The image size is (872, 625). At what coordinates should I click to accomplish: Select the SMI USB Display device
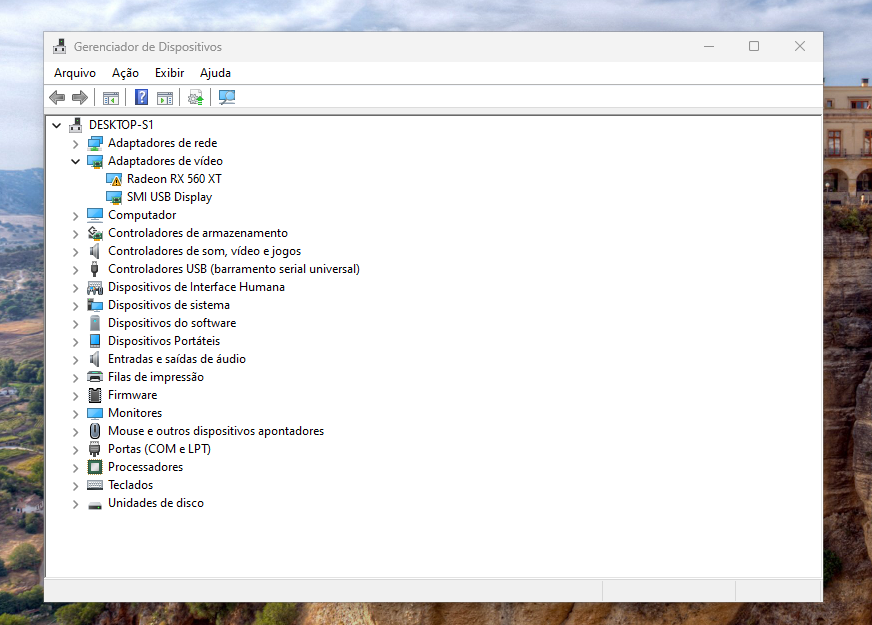tap(170, 197)
